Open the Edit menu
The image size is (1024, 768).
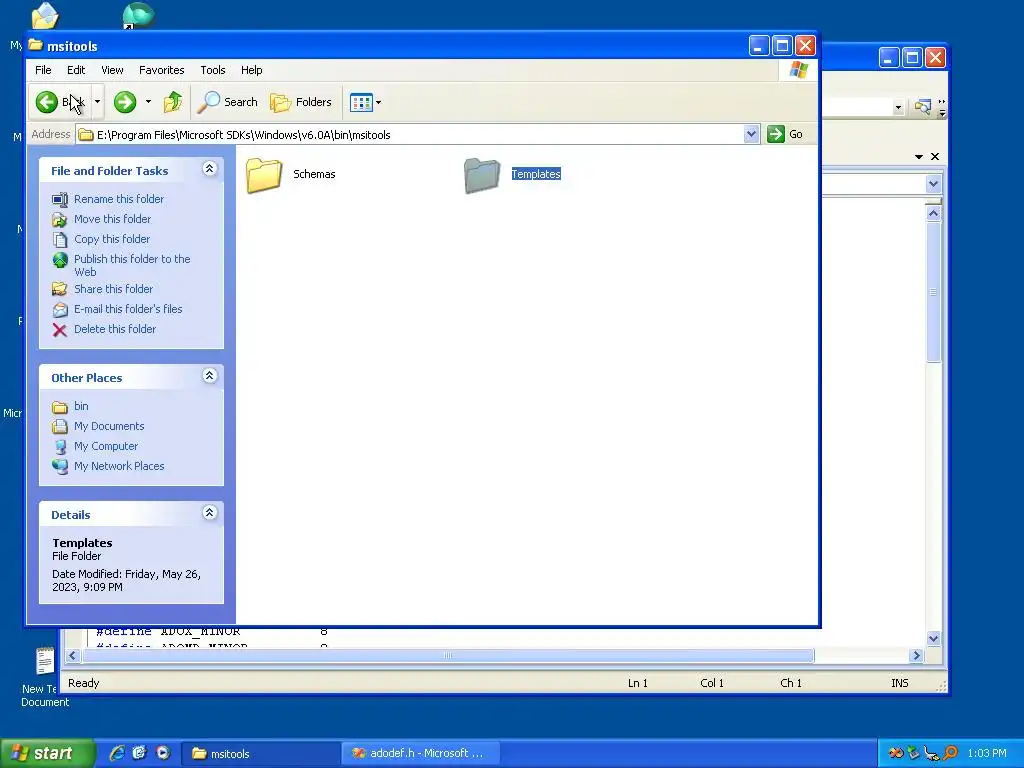[76, 70]
